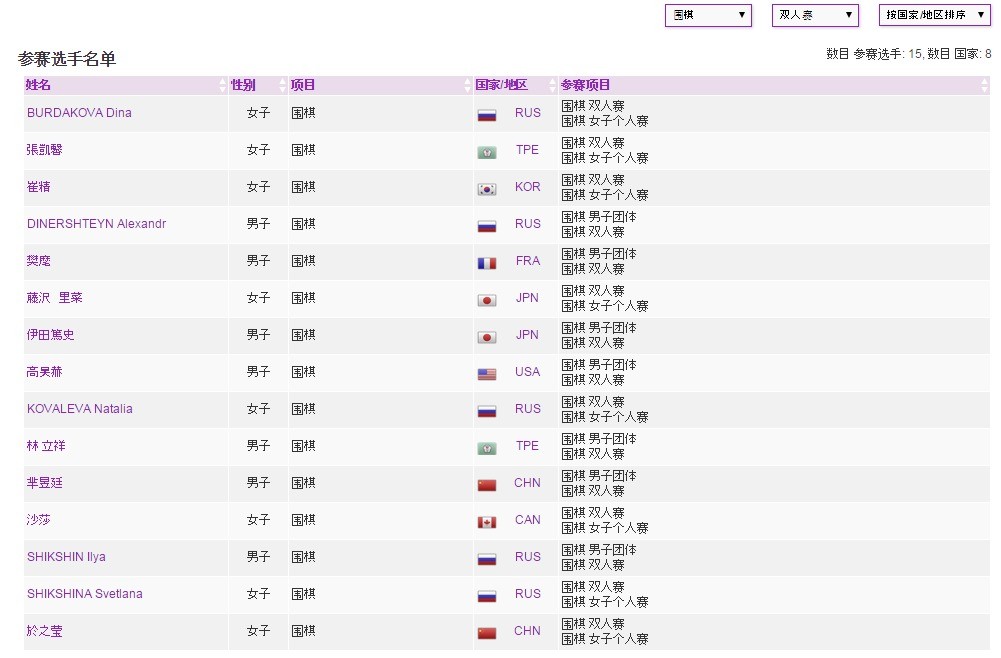Open SHIKSHIN Ilya's profile link
Viewport: 1001px width, 658px height.
coord(66,557)
